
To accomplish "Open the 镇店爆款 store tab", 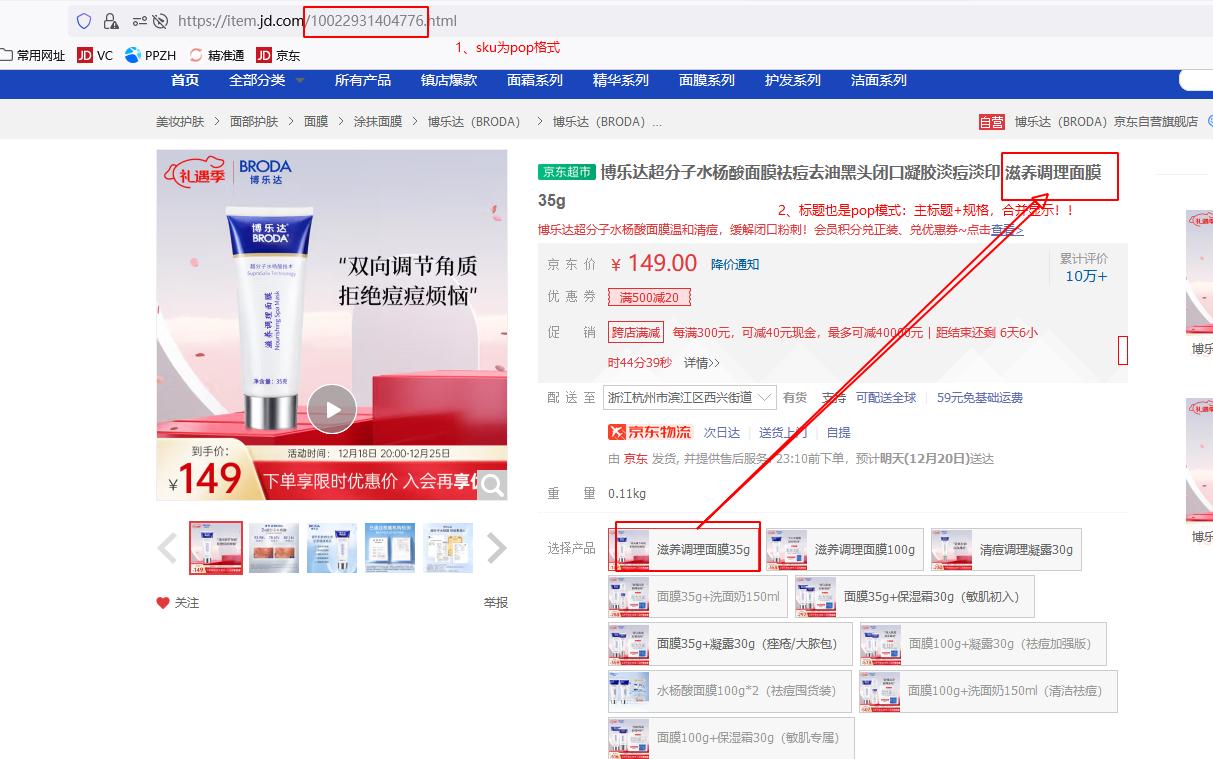I will click(x=449, y=80).
